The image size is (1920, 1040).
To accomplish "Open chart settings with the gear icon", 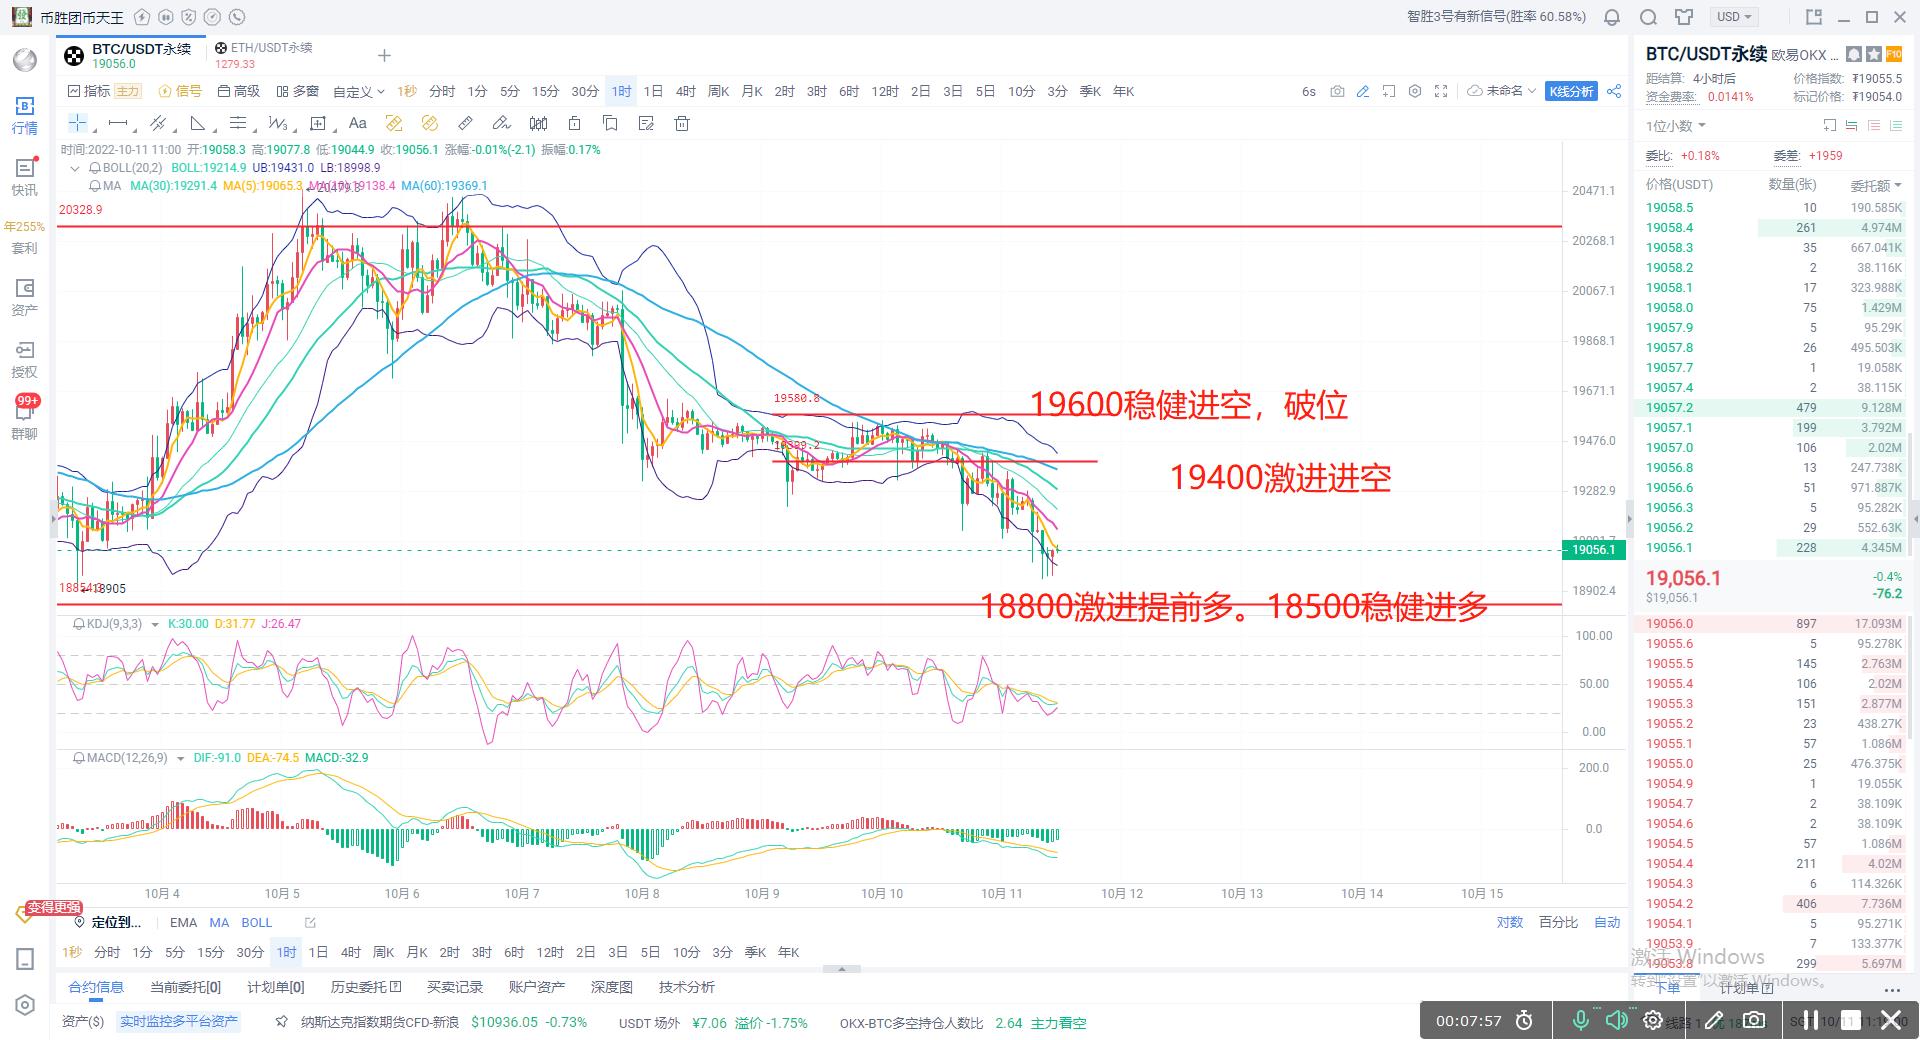I will pos(1414,90).
